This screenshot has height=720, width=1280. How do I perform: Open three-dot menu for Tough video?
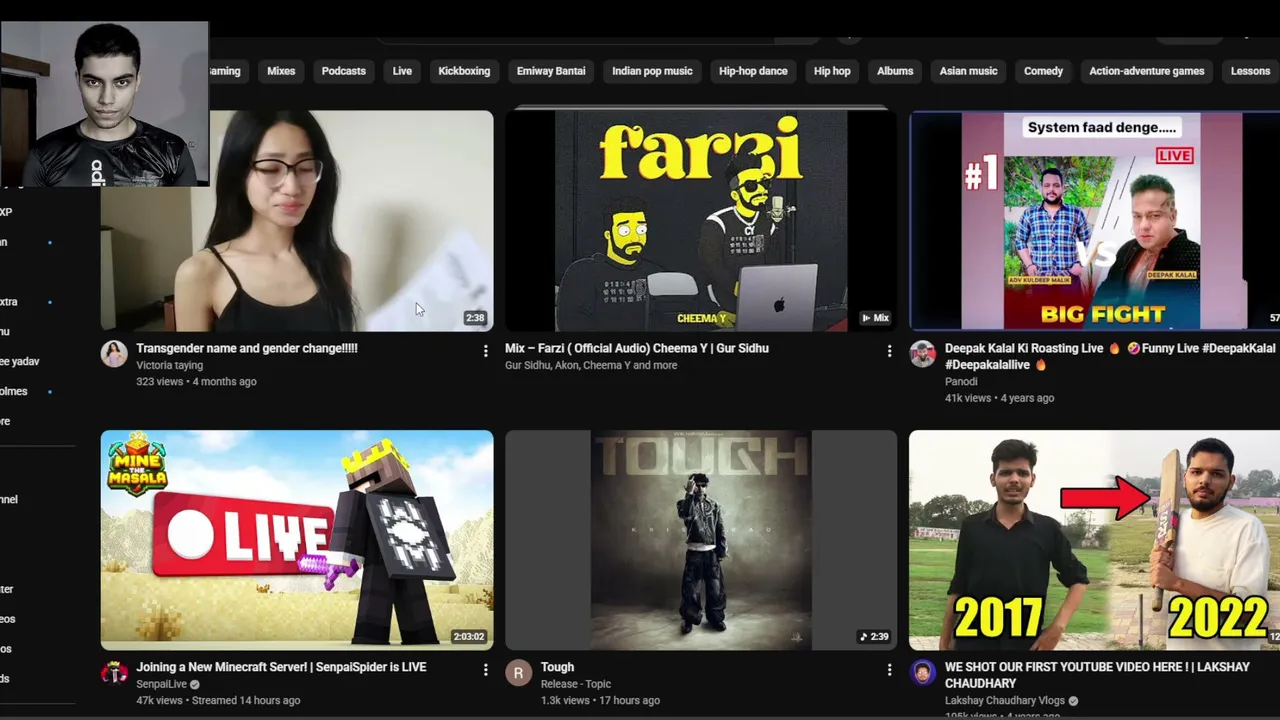[889, 670]
